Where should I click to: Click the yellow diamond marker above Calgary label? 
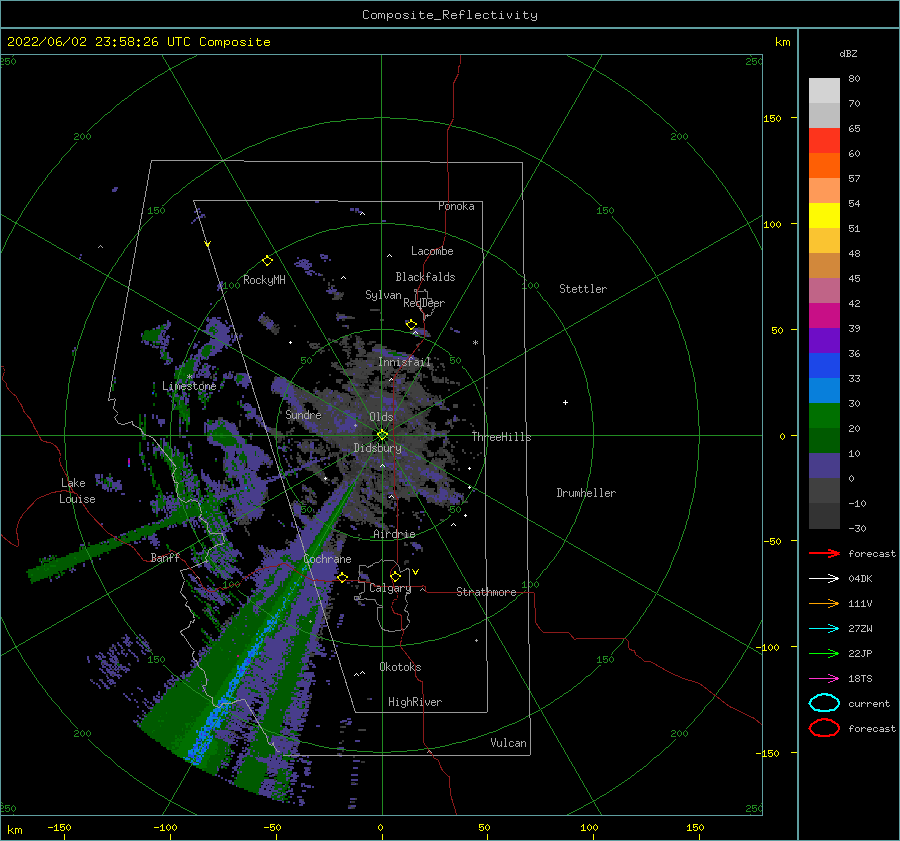click(395, 576)
